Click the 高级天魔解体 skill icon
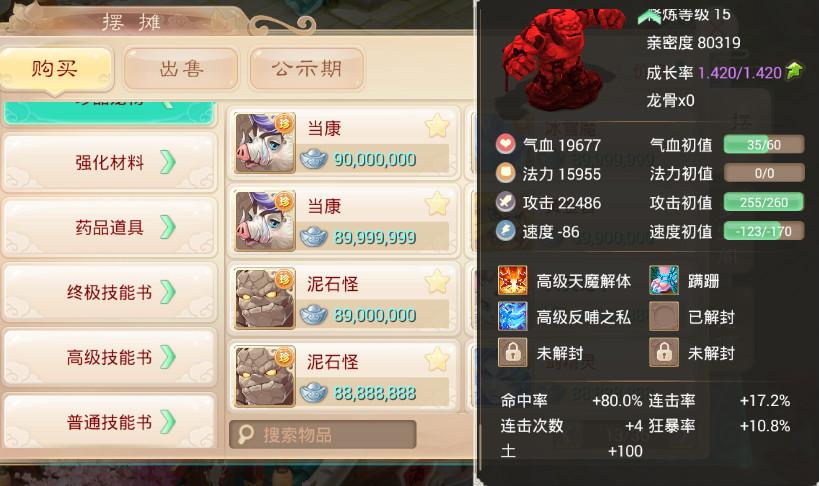This screenshot has height=486, width=819. coord(512,280)
